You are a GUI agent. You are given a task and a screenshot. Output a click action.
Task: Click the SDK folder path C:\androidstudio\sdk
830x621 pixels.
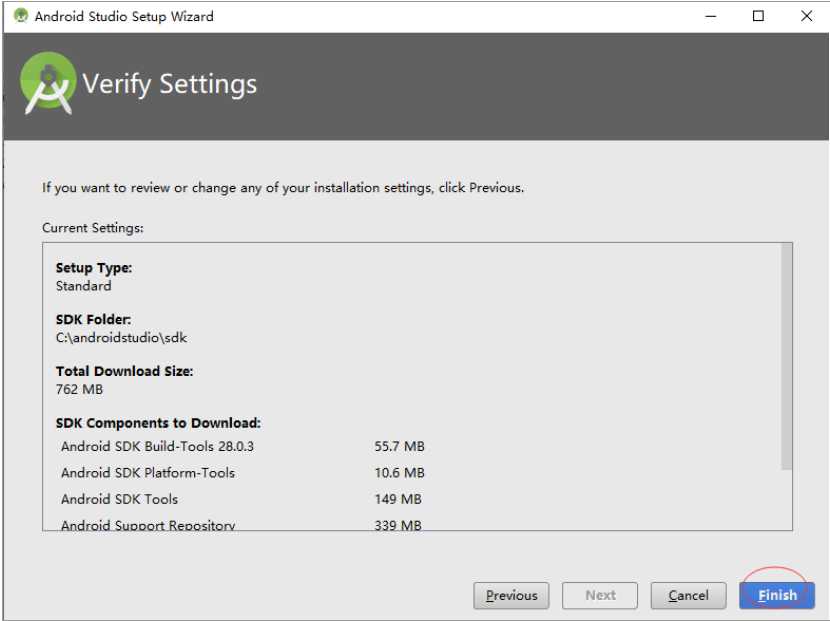click(x=121, y=338)
